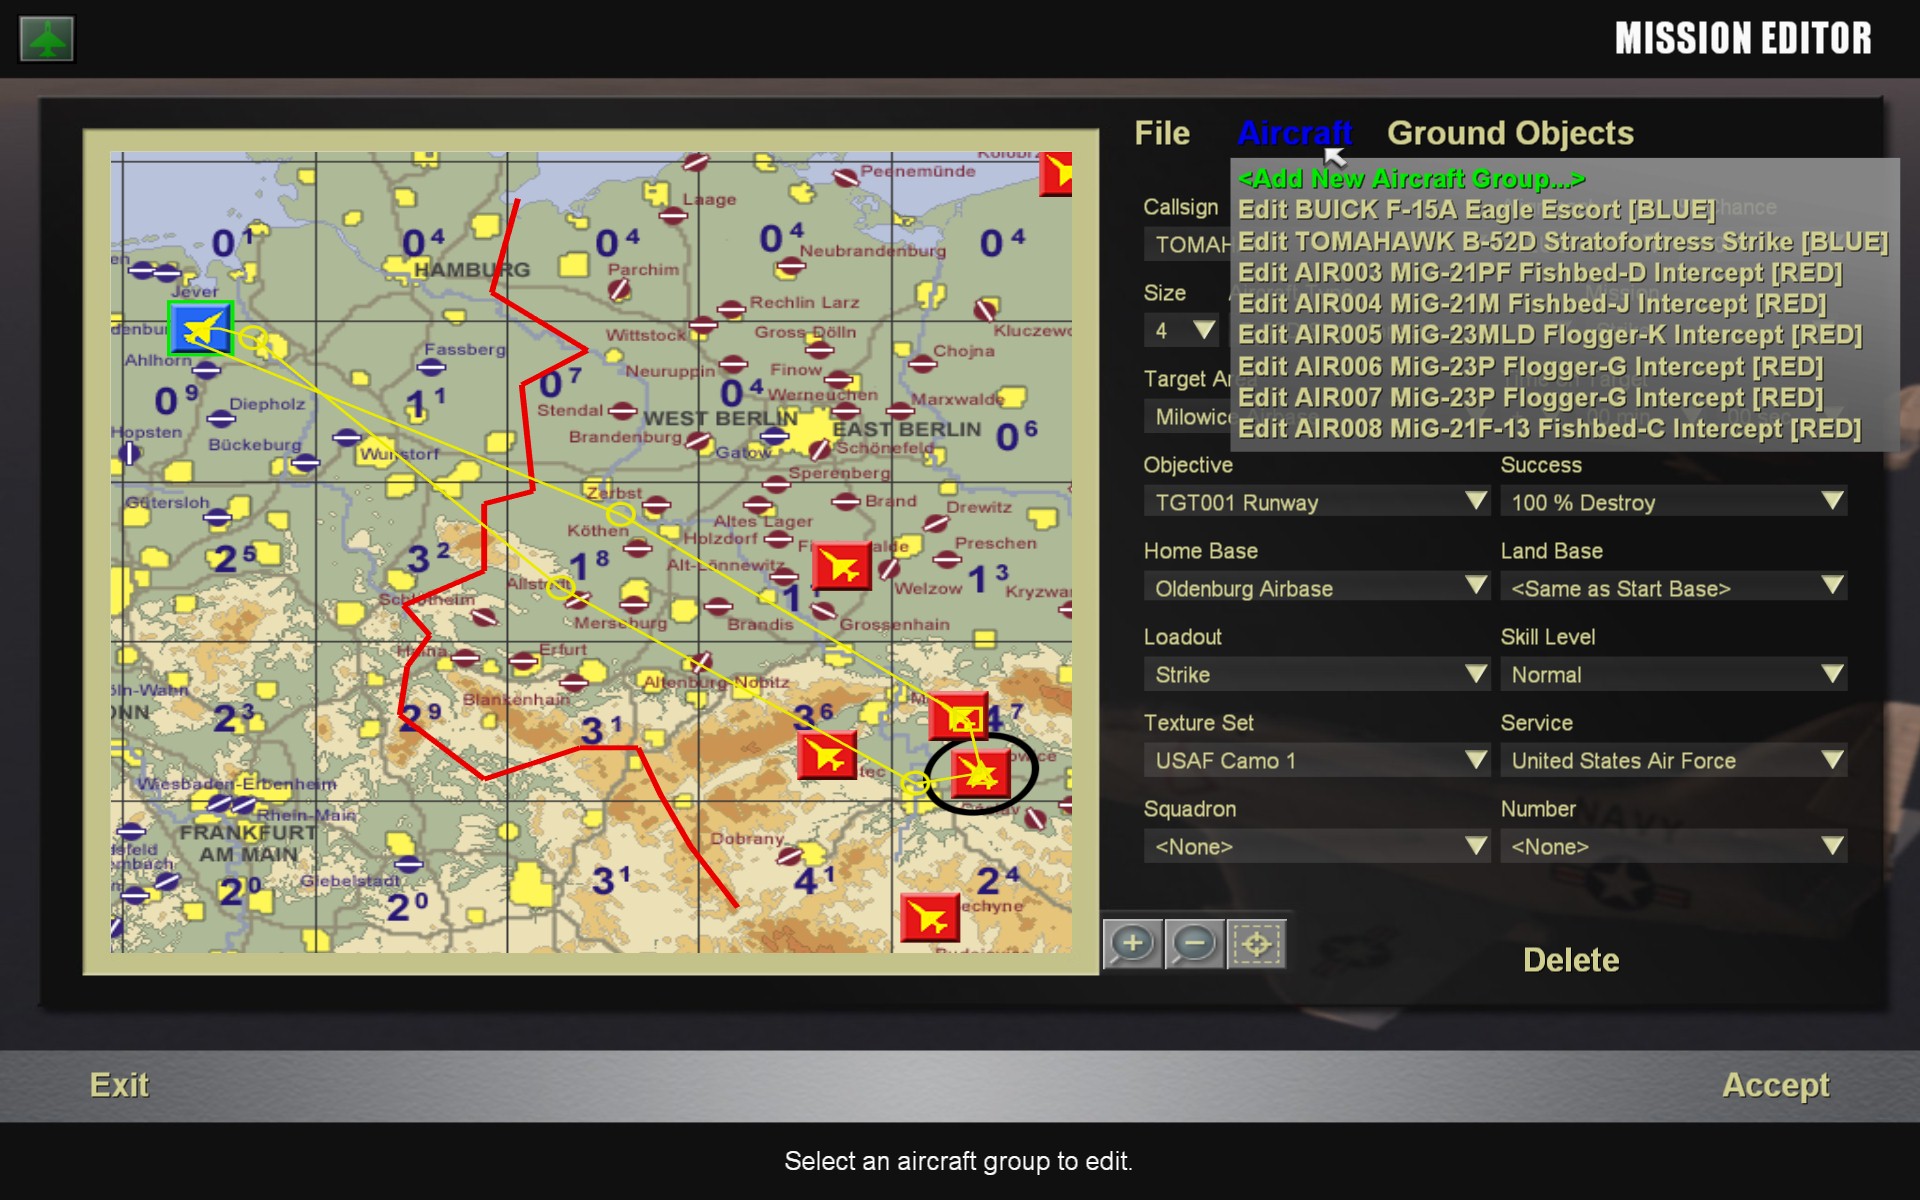
Task: Choose Add New Aircraft Group
Action: 1412,178
